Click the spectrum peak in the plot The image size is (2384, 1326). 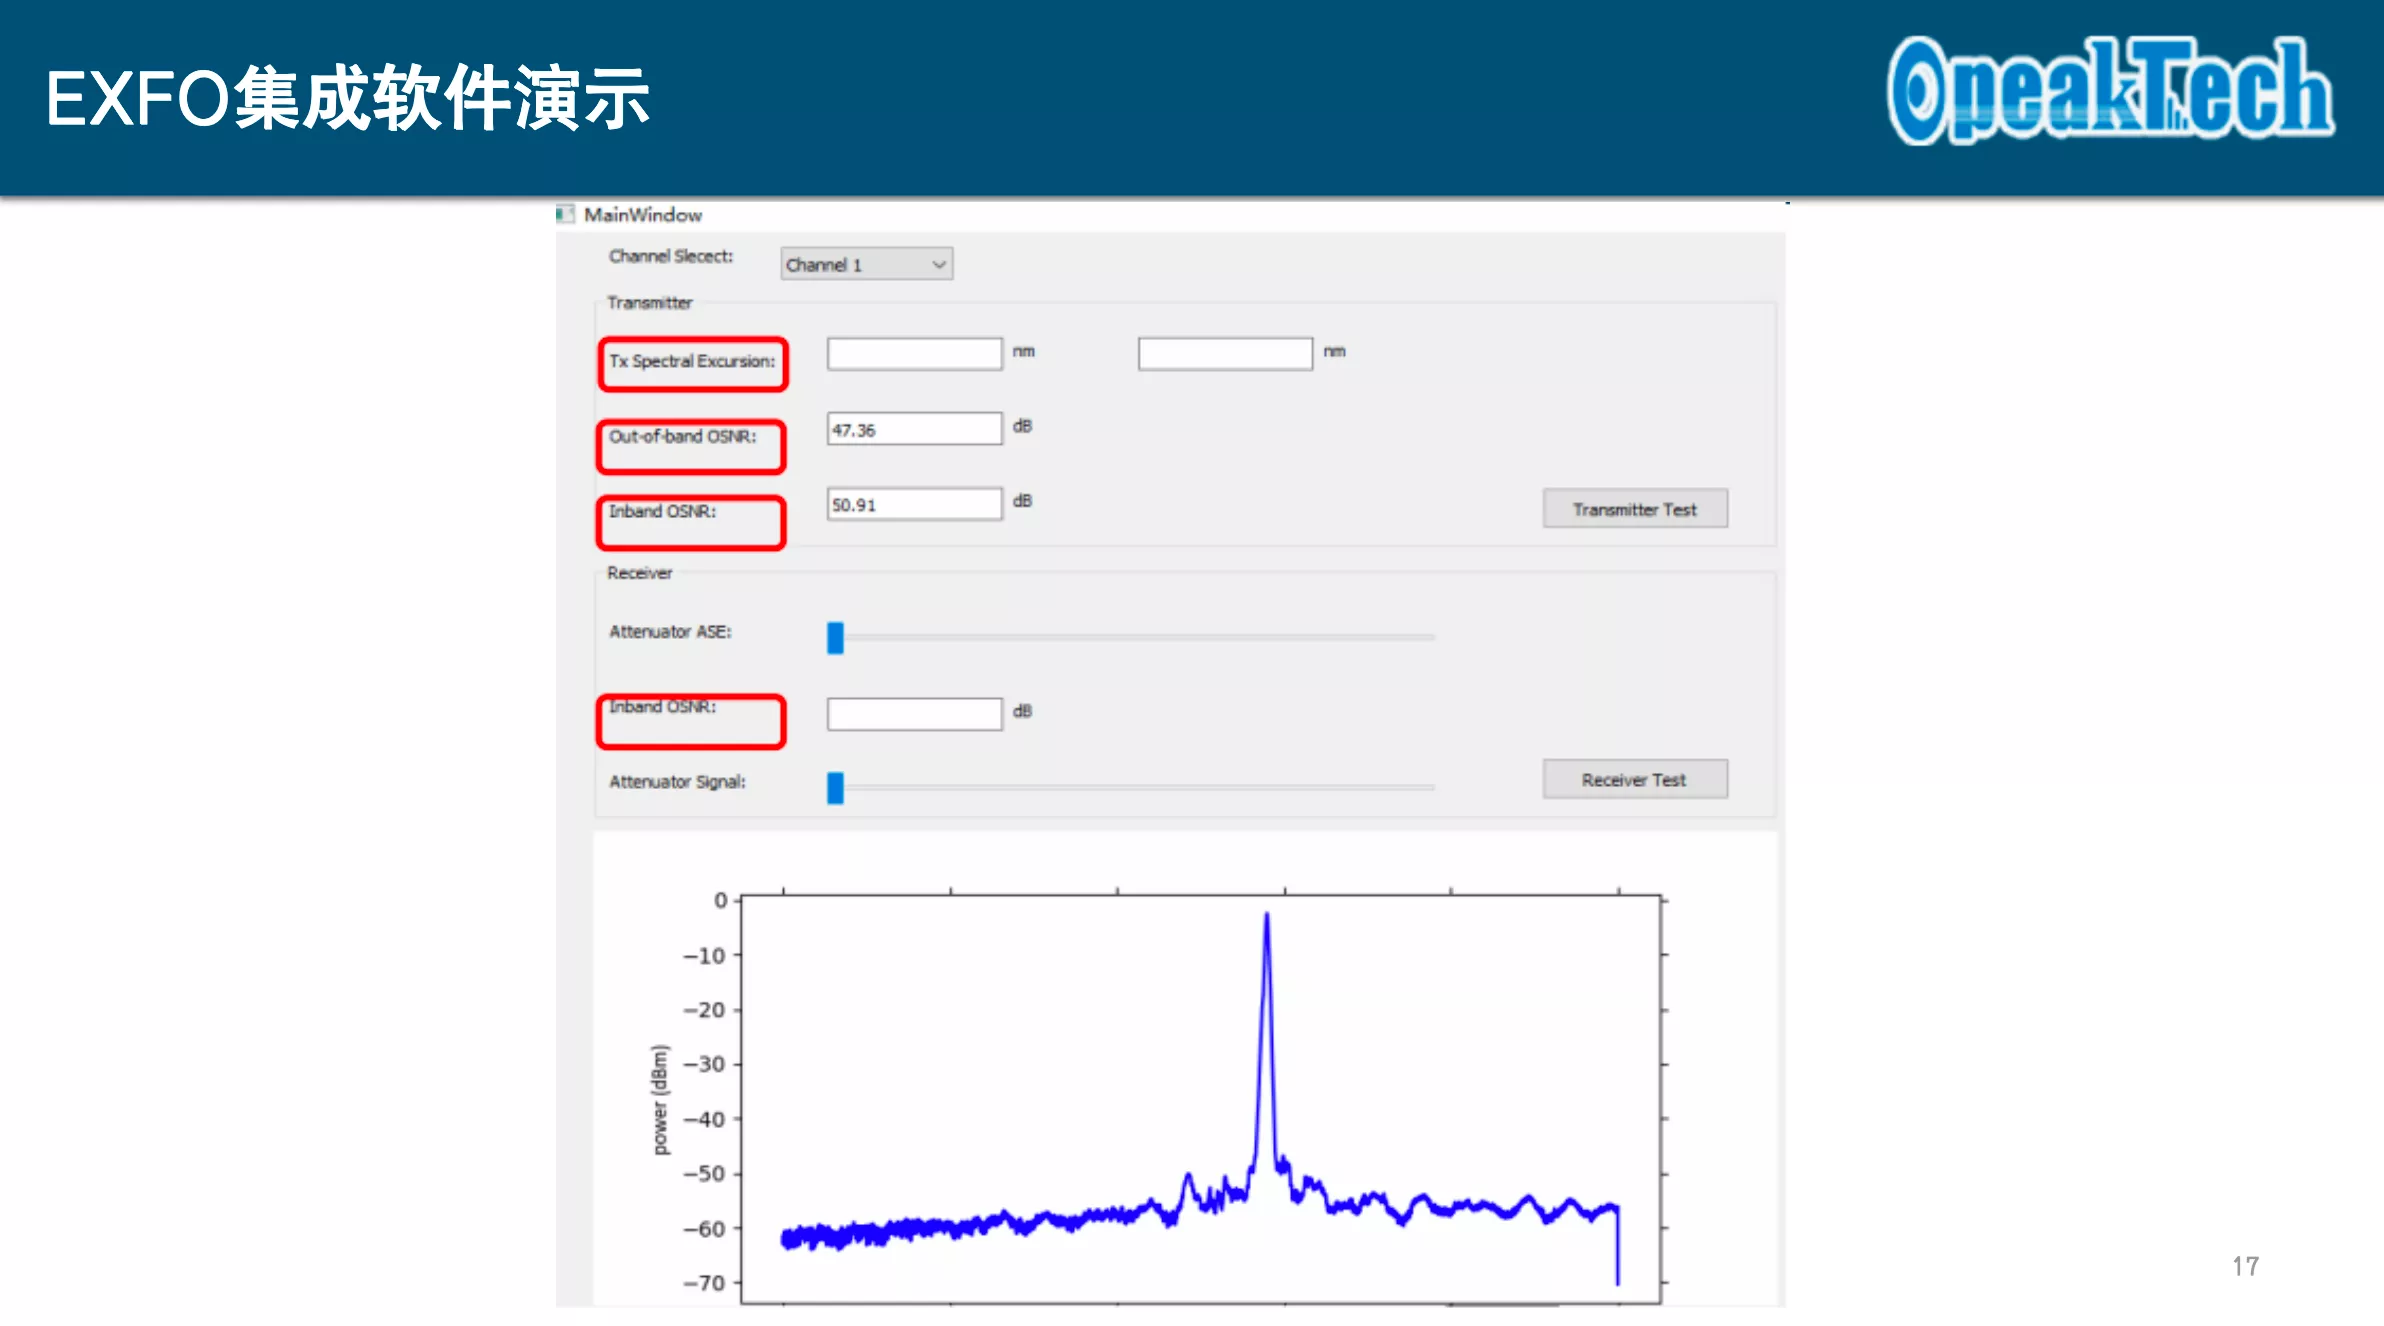pyautogui.click(x=1266, y=918)
